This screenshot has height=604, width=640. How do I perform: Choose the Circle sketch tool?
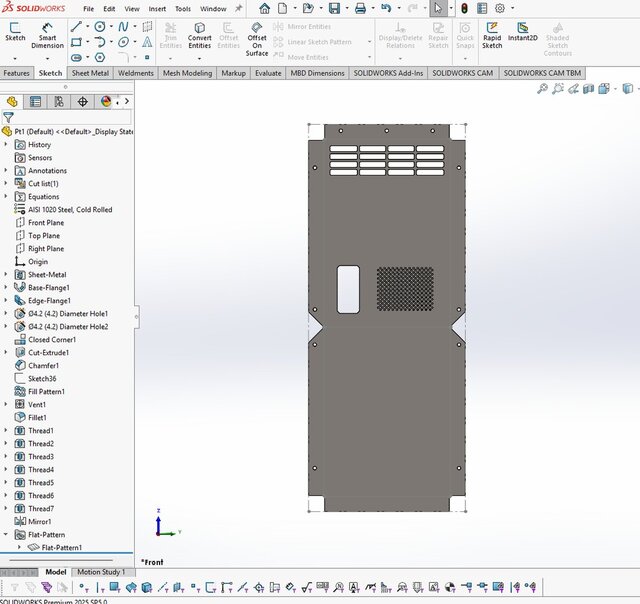point(100,27)
